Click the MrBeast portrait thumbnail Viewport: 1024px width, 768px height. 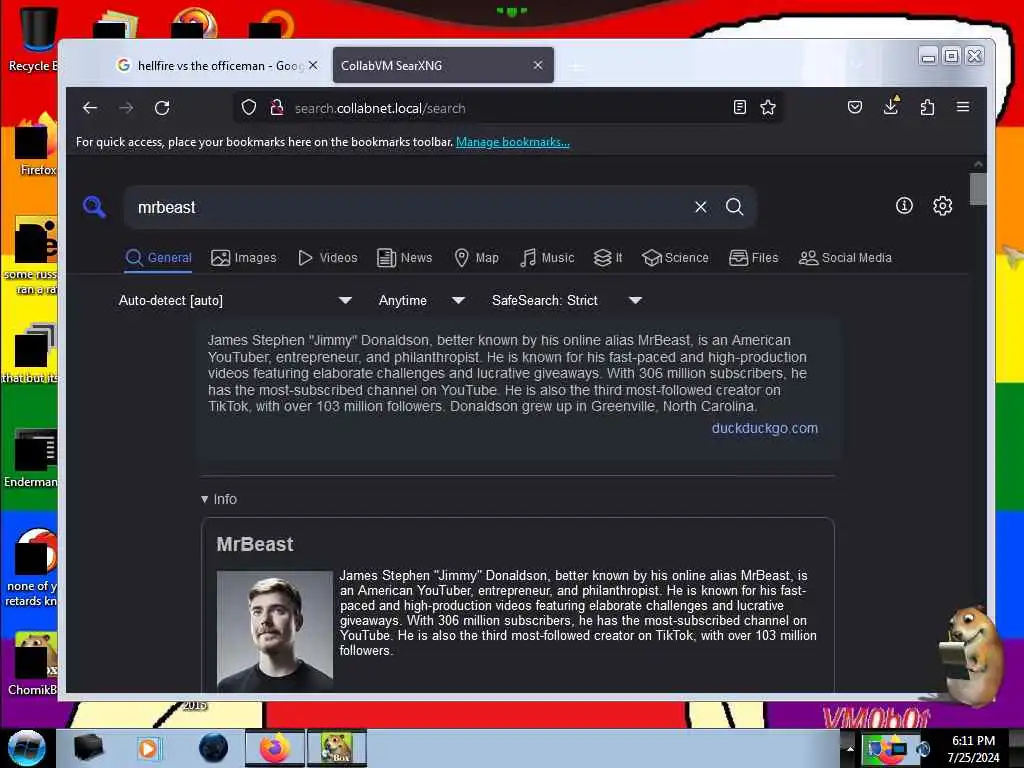tap(275, 631)
